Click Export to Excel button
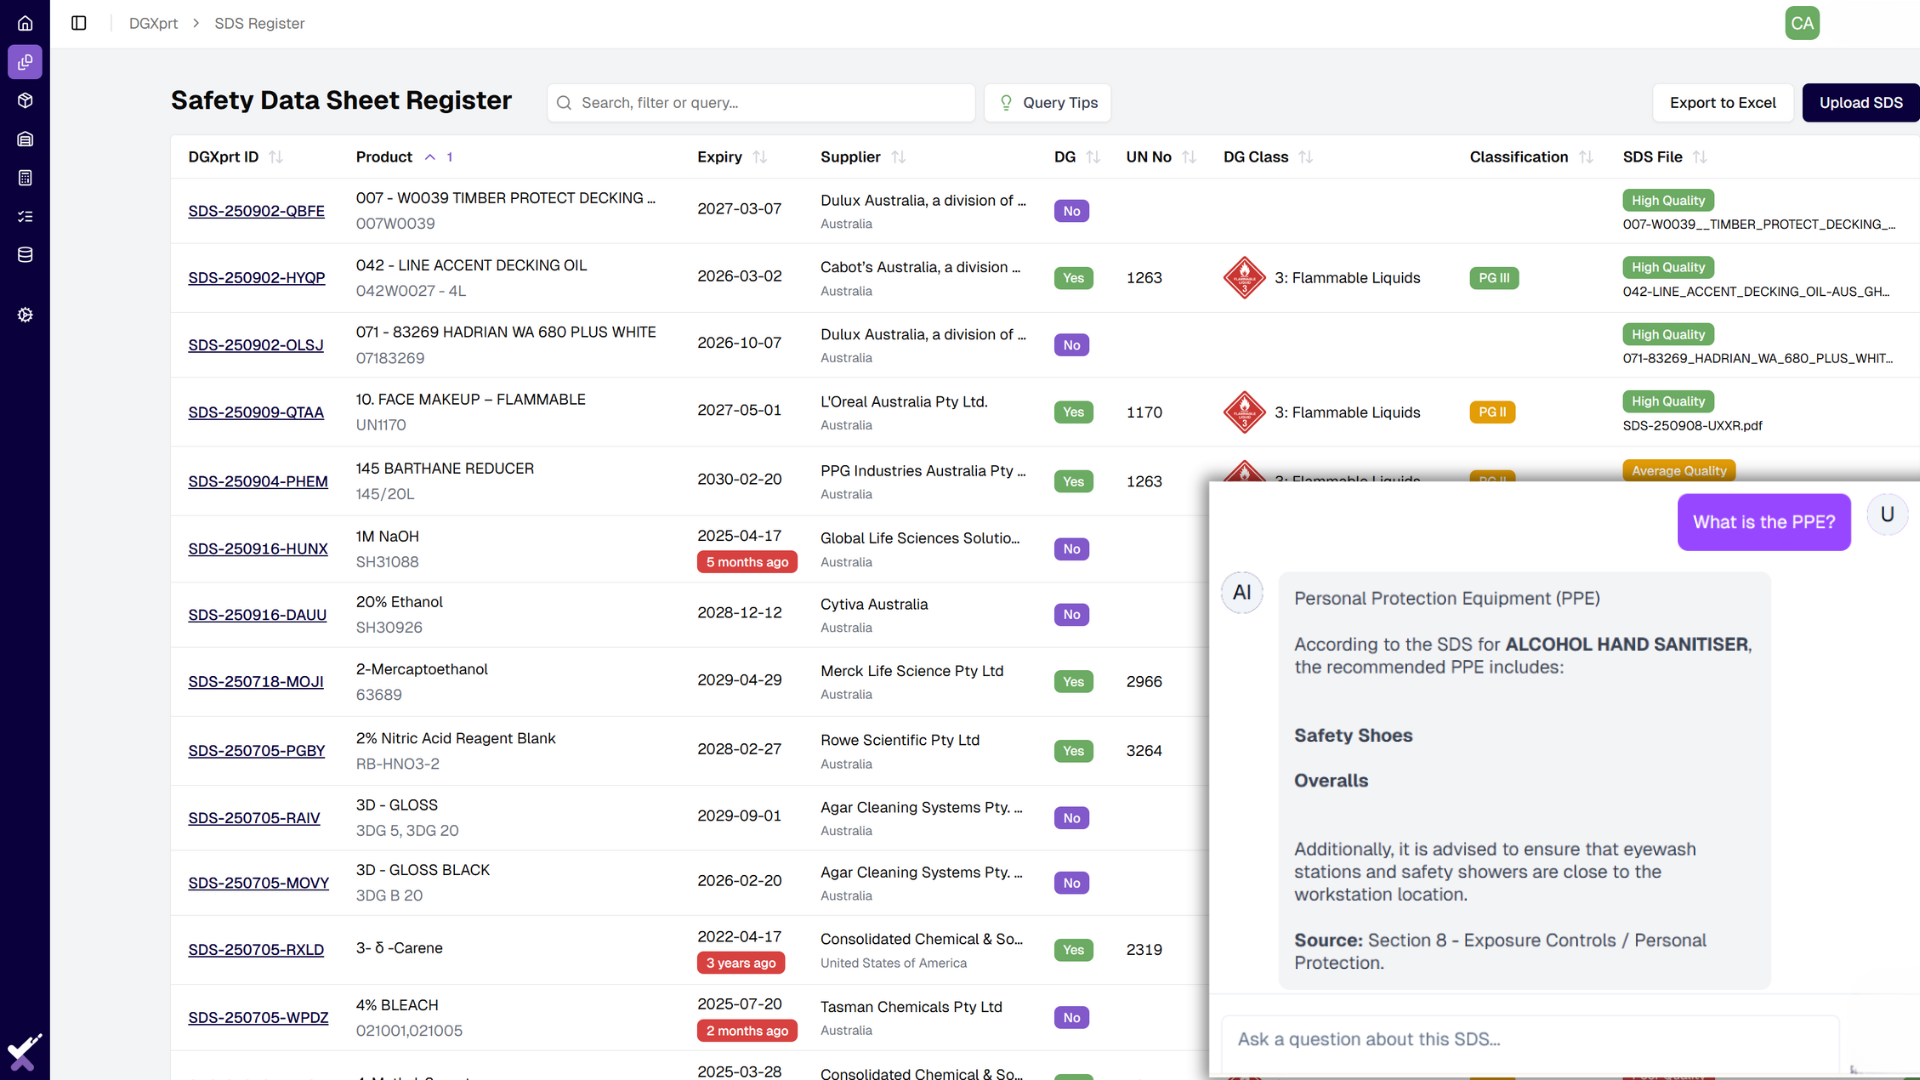1920x1080 pixels. [1722, 103]
